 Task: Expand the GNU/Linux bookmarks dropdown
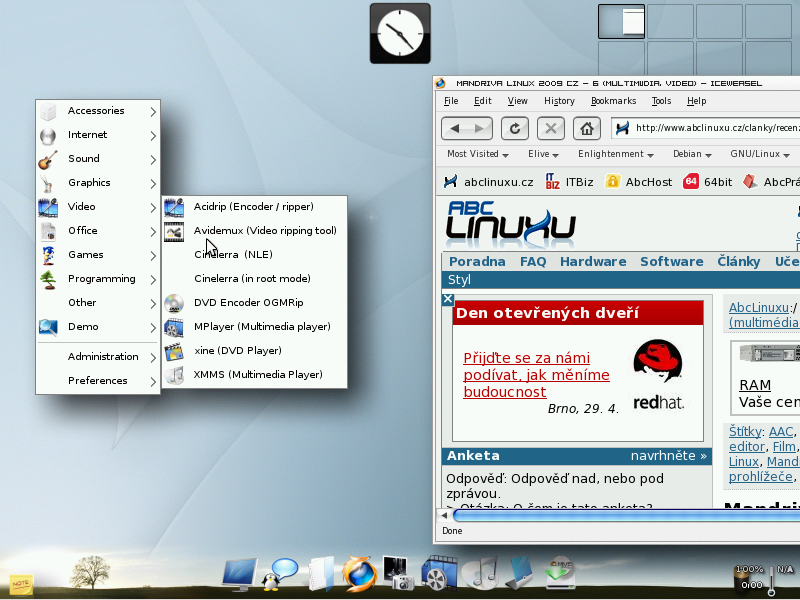click(760, 154)
